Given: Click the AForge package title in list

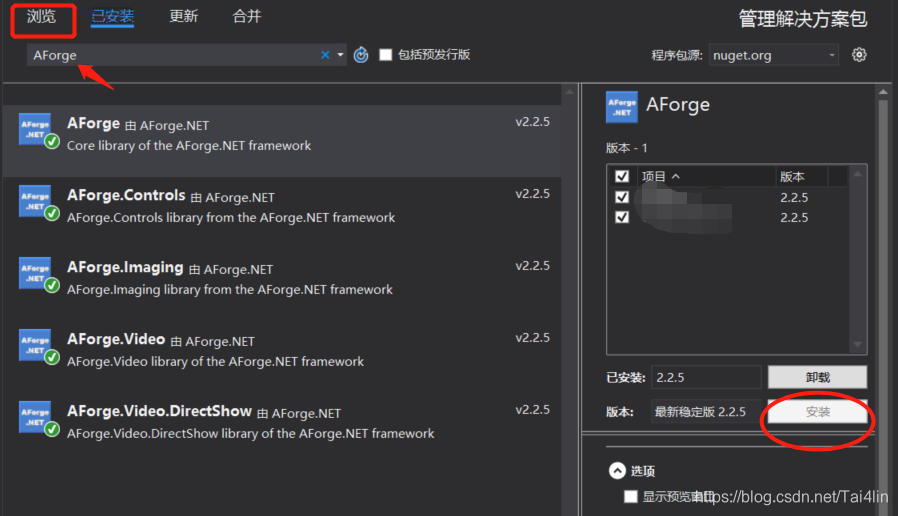Looking at the screenshot, I should 93,124.
